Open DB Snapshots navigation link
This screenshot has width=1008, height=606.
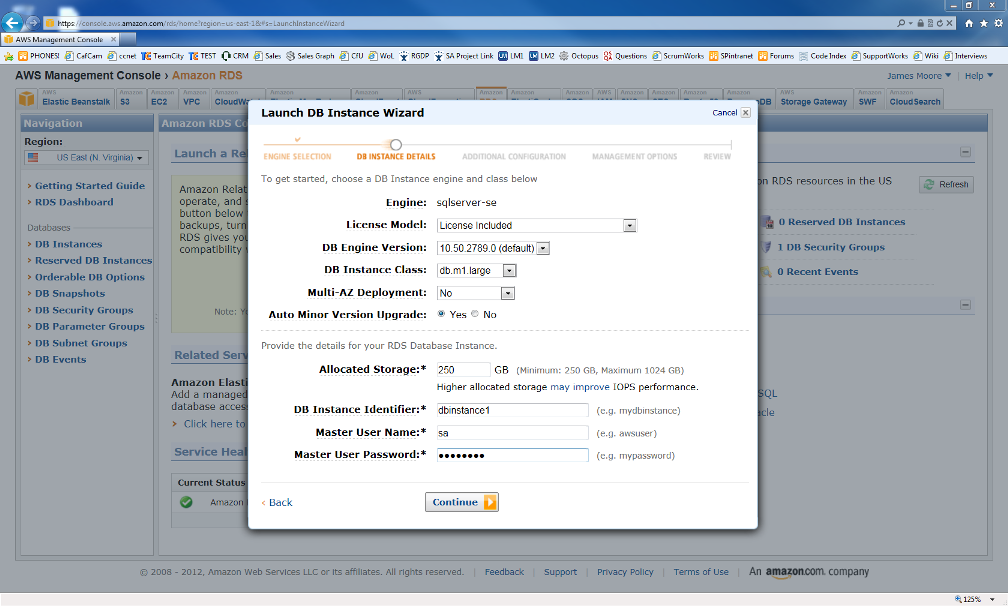click(70, 294)
